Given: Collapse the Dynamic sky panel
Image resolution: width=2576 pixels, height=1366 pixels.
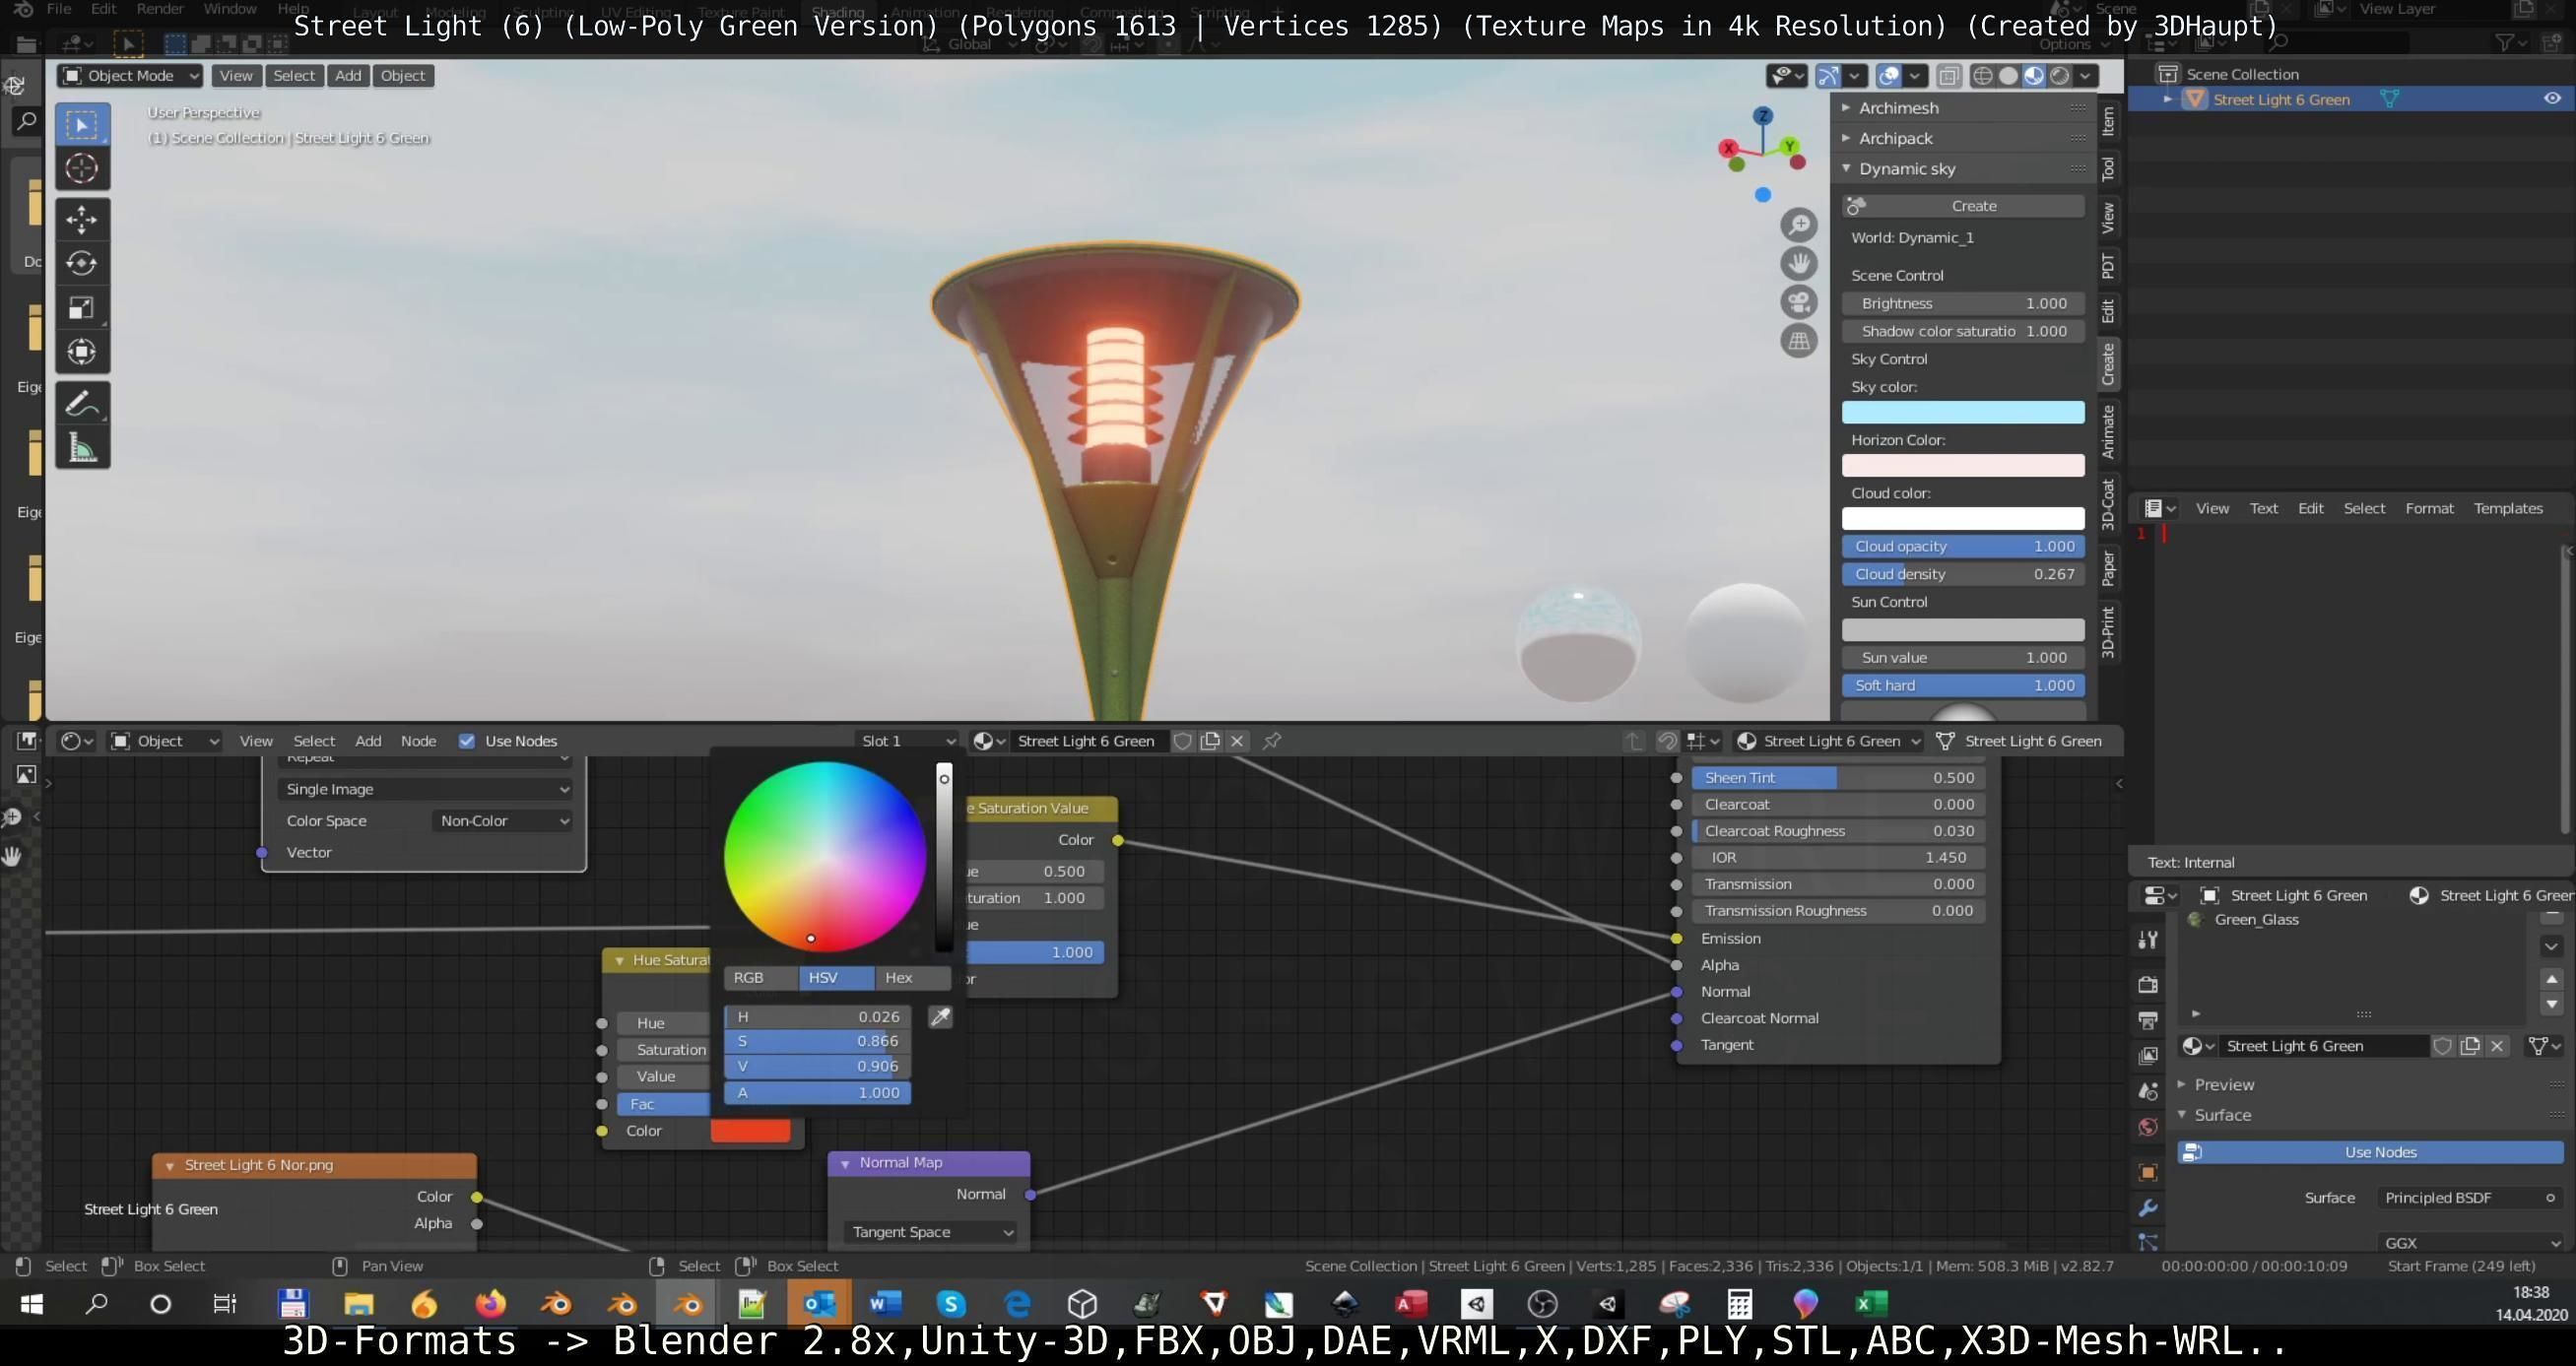Looking at the screenshot, I should 1846,169.
